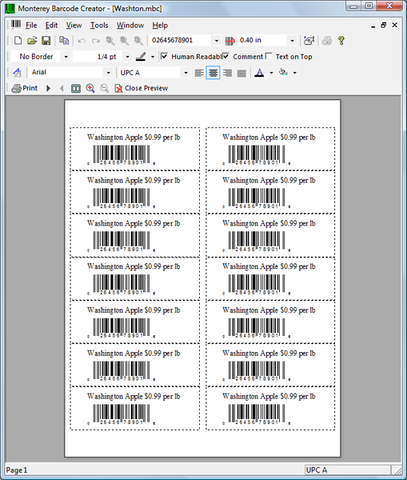
Task: Select center text alignment icon
Action: [213, 73]
